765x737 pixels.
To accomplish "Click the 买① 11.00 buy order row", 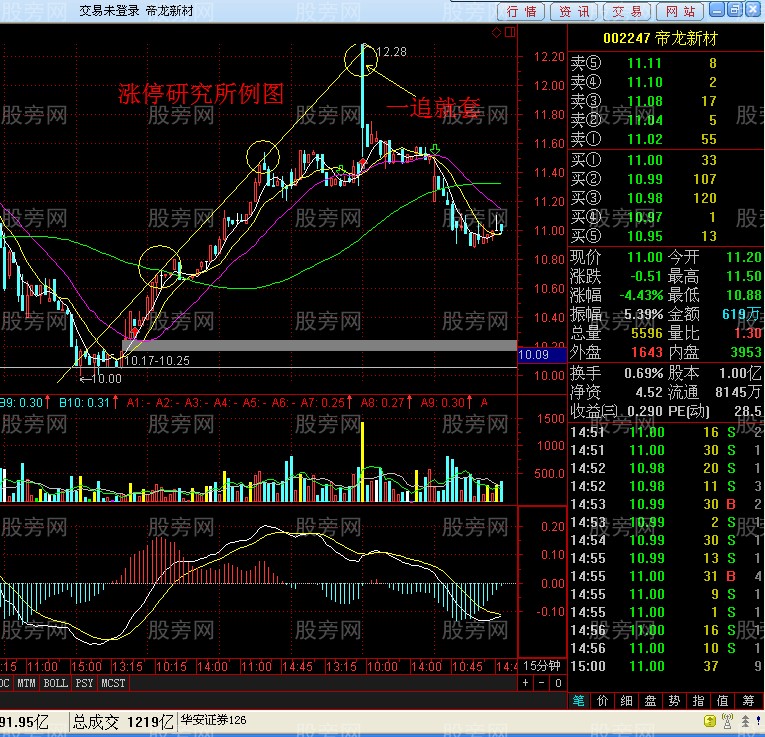I will tap(666, 160).
